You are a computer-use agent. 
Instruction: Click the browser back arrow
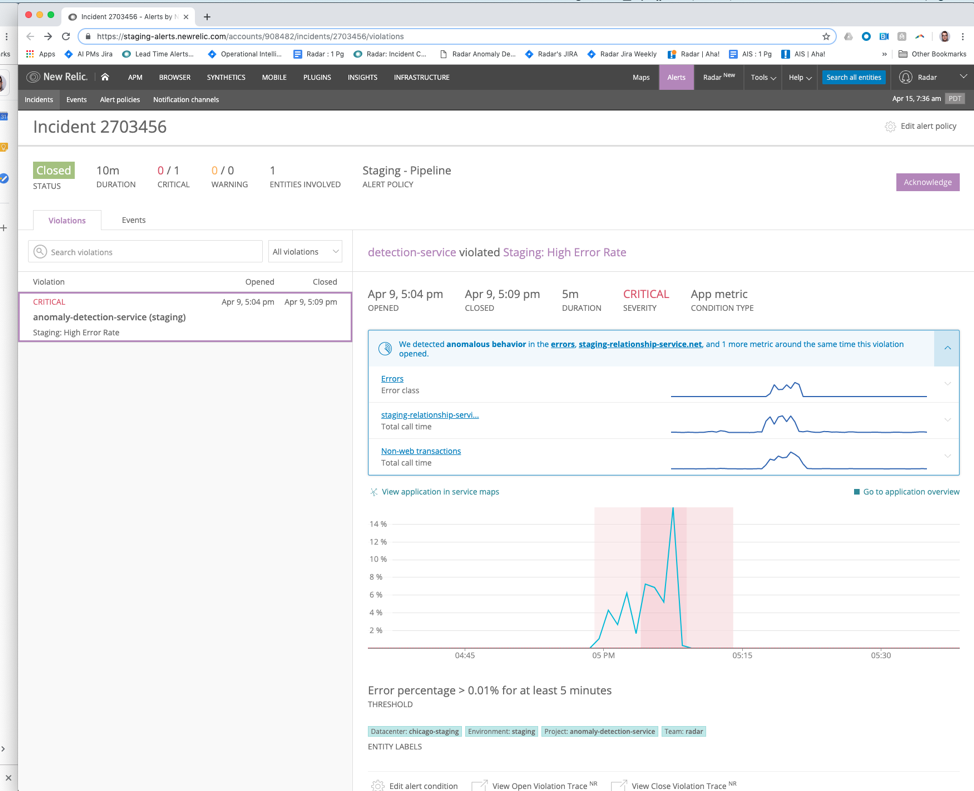coord(30,36)
